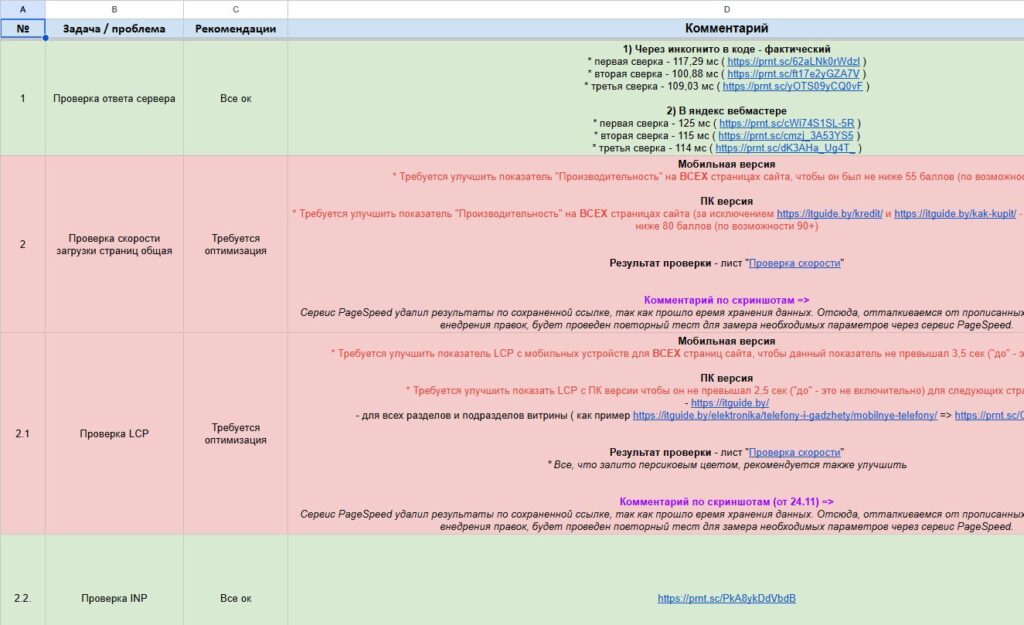Select 'Требуется оптимизация' in row 2
Screen dimensions: 1024x625
(235, 244)
